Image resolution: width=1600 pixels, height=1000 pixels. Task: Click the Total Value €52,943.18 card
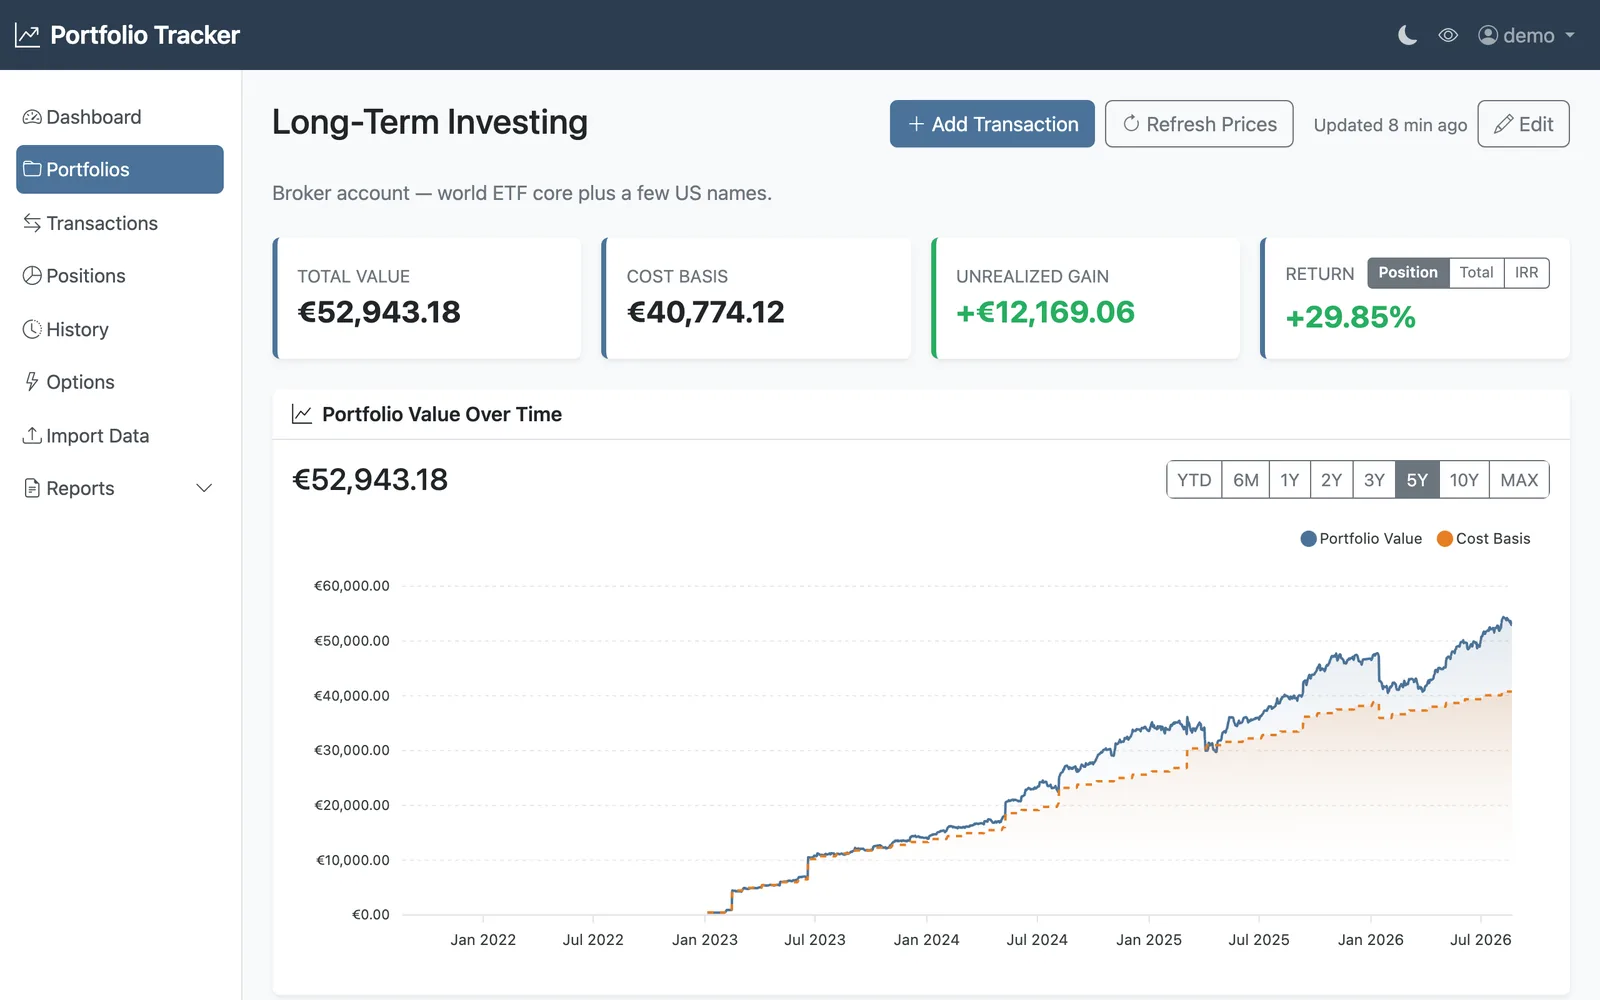pyautogui.click(x=427, y=298)
